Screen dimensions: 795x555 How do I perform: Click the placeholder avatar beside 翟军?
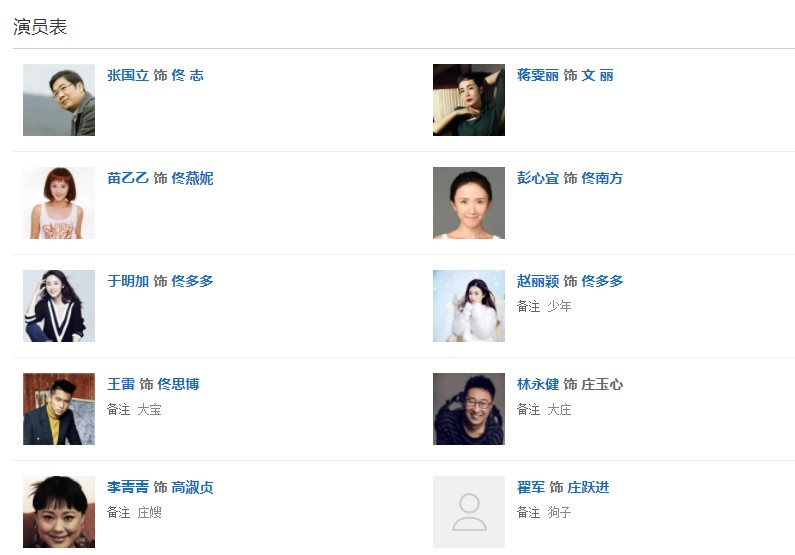[469, 512]
